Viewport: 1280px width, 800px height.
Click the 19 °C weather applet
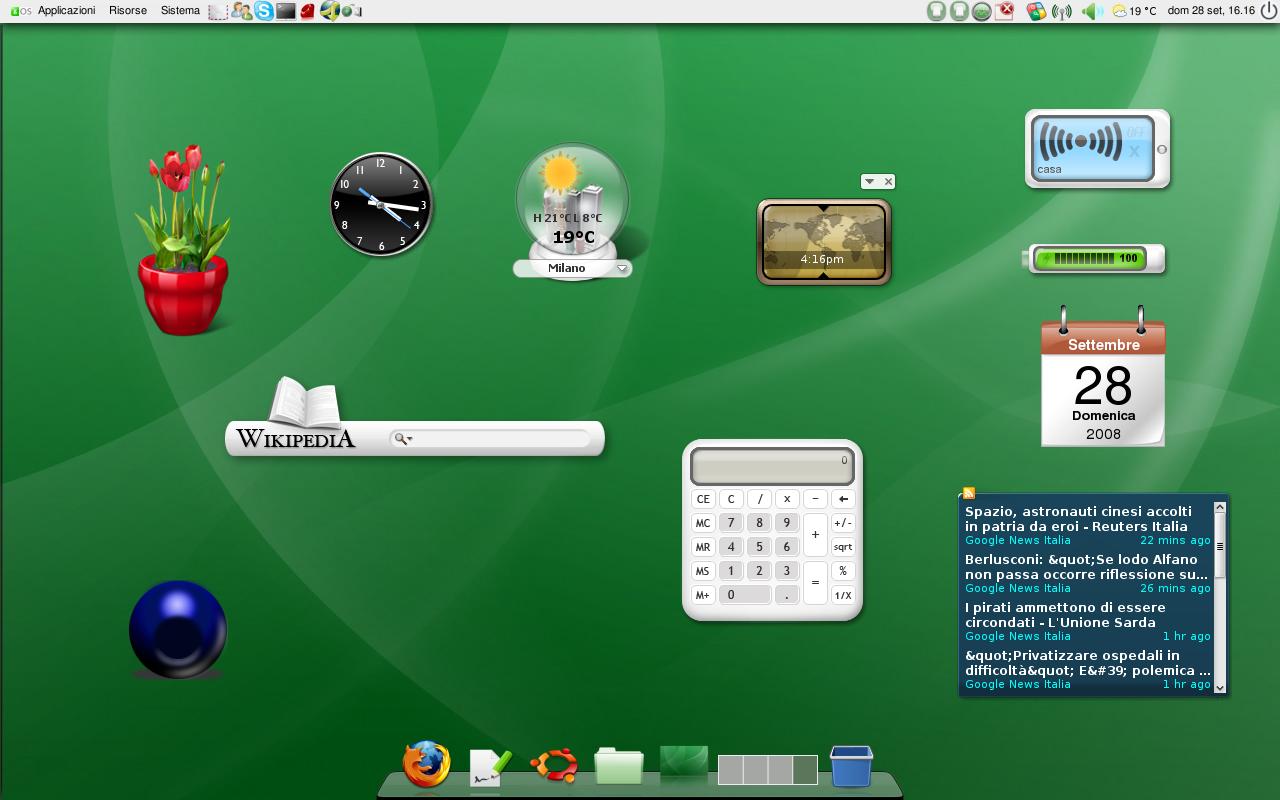click(x=1134, y=11)
